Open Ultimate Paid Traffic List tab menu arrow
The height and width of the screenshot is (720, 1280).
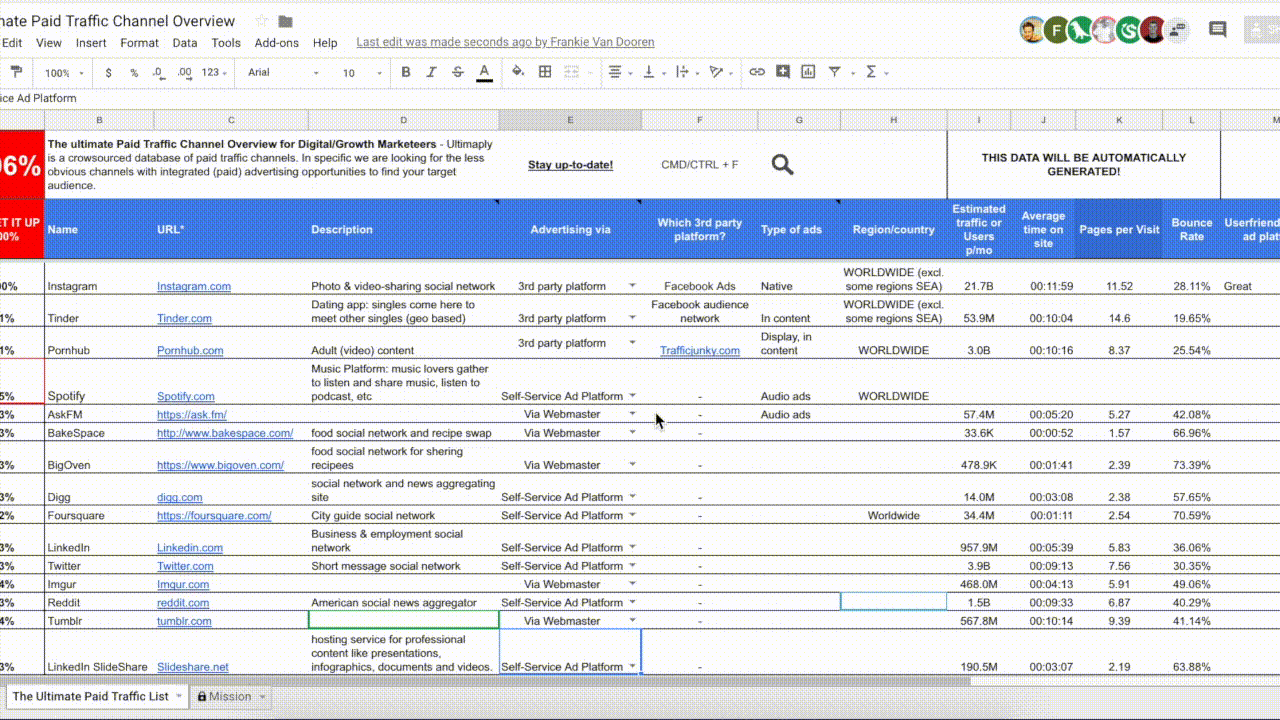[x=179, y=696]
